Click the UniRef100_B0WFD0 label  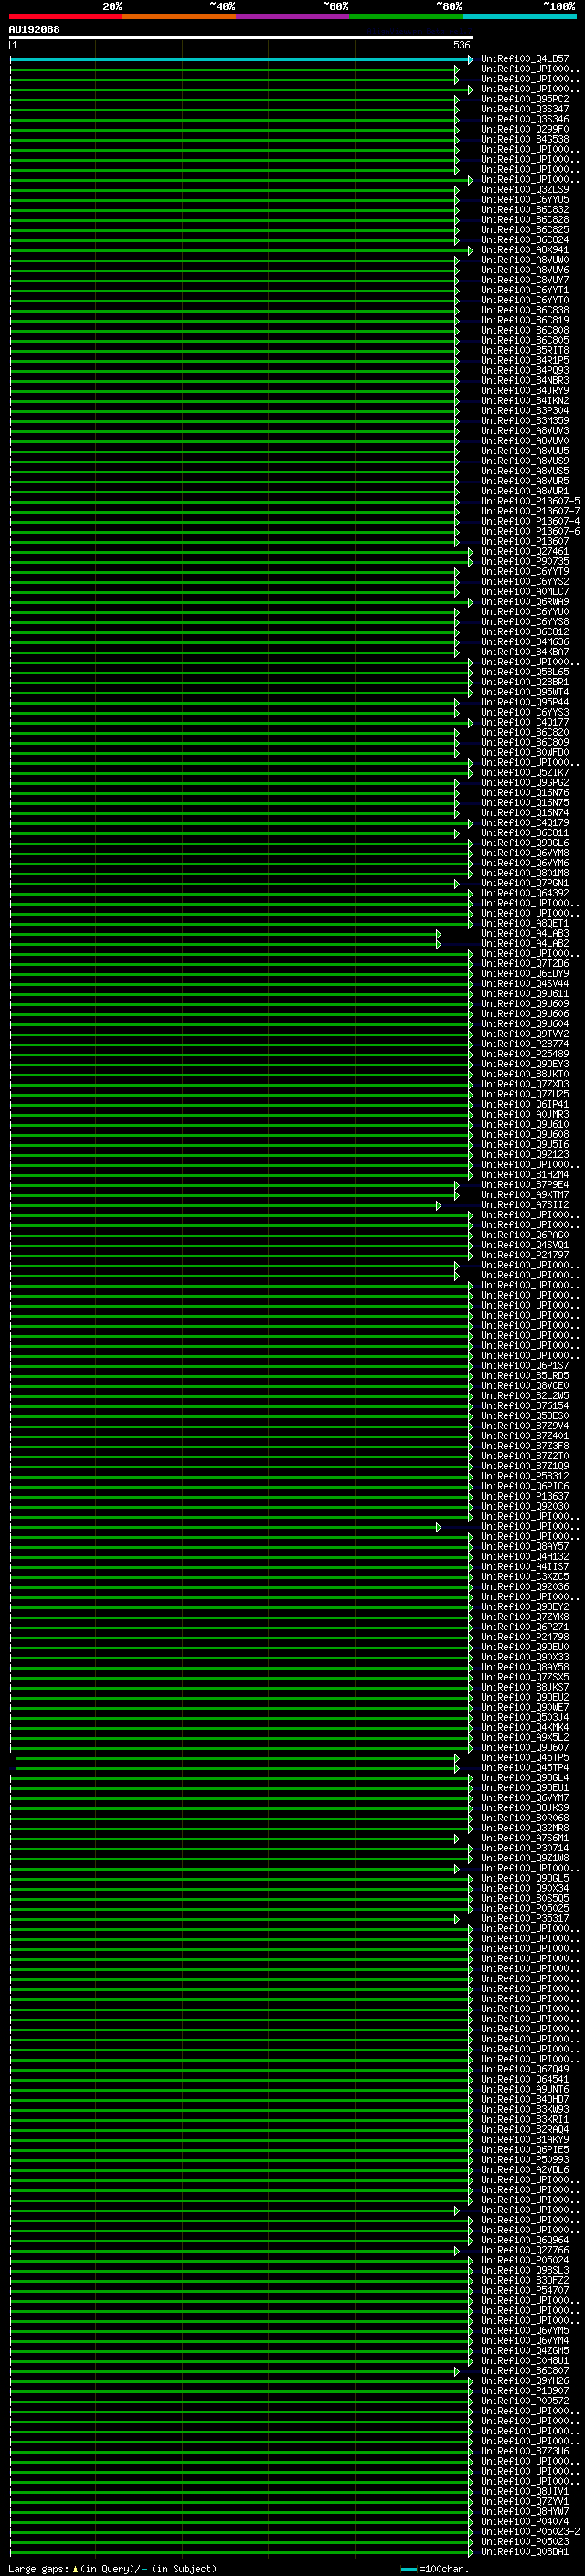[x=524, y=753]
